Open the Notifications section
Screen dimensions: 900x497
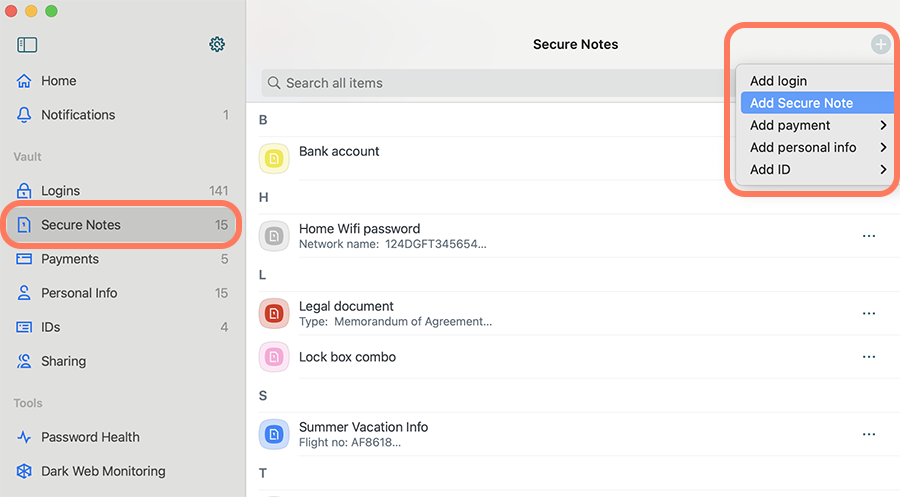122,115
